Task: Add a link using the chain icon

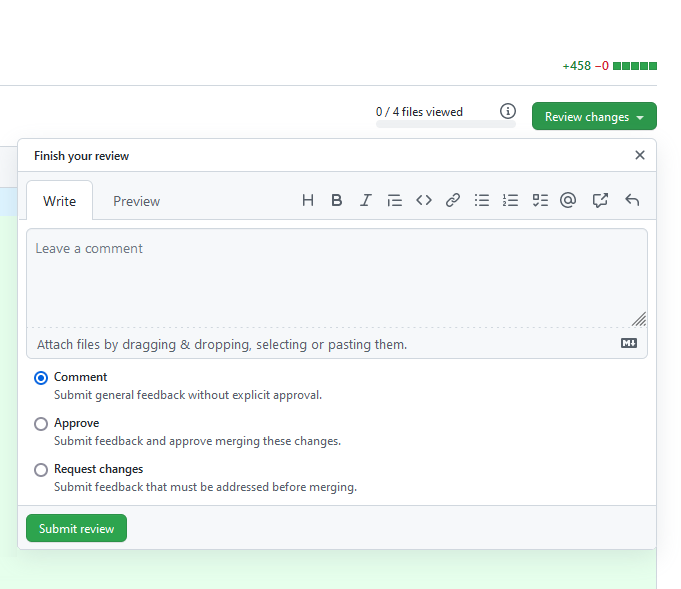Action: coord(453,200)
